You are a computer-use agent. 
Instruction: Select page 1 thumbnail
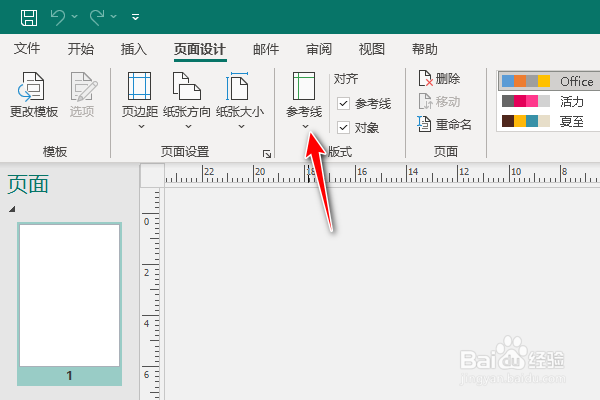70,304
